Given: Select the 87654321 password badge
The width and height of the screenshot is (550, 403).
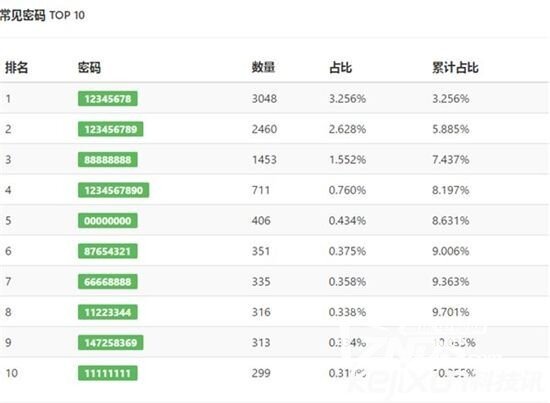Looking at the screenshot, I should pyautogui.click(x=108, y=251).
